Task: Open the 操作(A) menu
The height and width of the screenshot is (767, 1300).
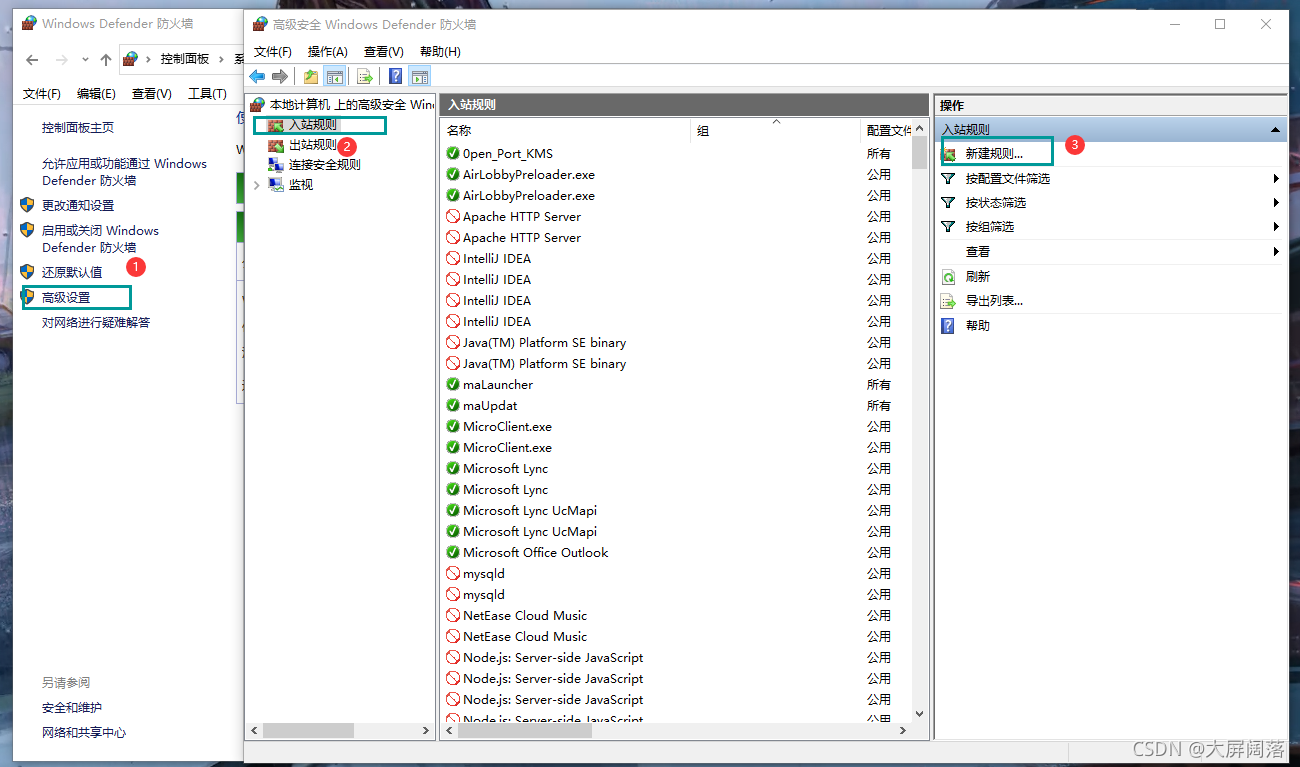Action: pyautogui.click(x=328, y=51)
